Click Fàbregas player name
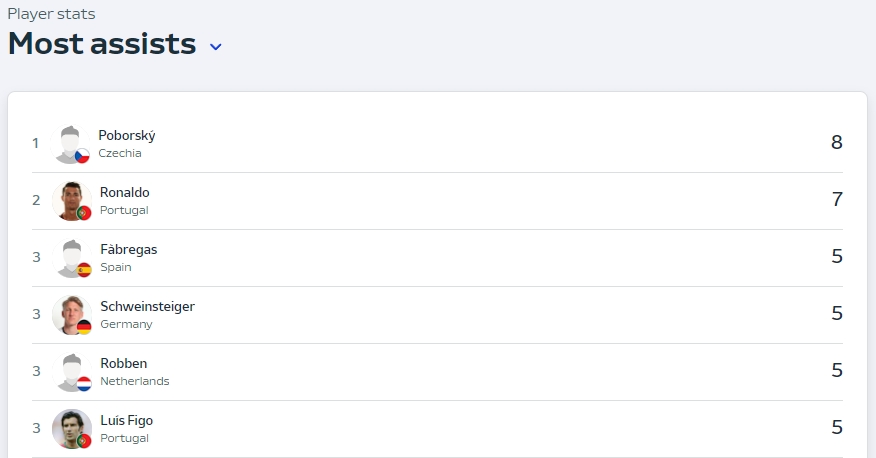Image resolution: width=876 pixels, height=458 pixels. click(x=128, y=249)
